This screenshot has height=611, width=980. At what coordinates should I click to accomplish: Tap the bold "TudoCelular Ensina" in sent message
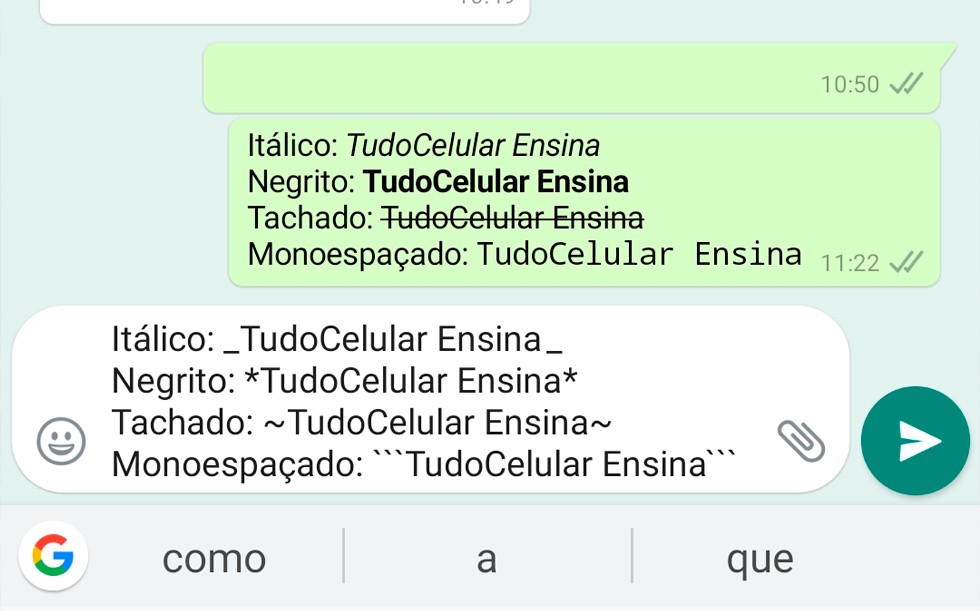point(496,182)
